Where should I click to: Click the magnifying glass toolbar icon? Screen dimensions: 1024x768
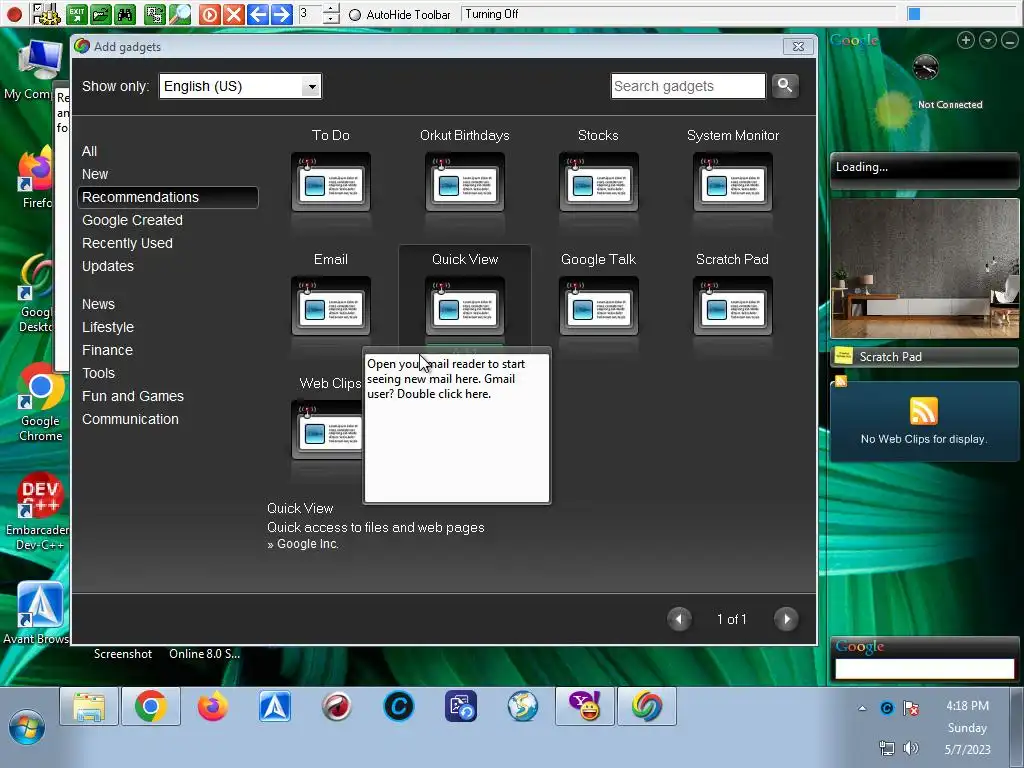(x=180, y=14)
